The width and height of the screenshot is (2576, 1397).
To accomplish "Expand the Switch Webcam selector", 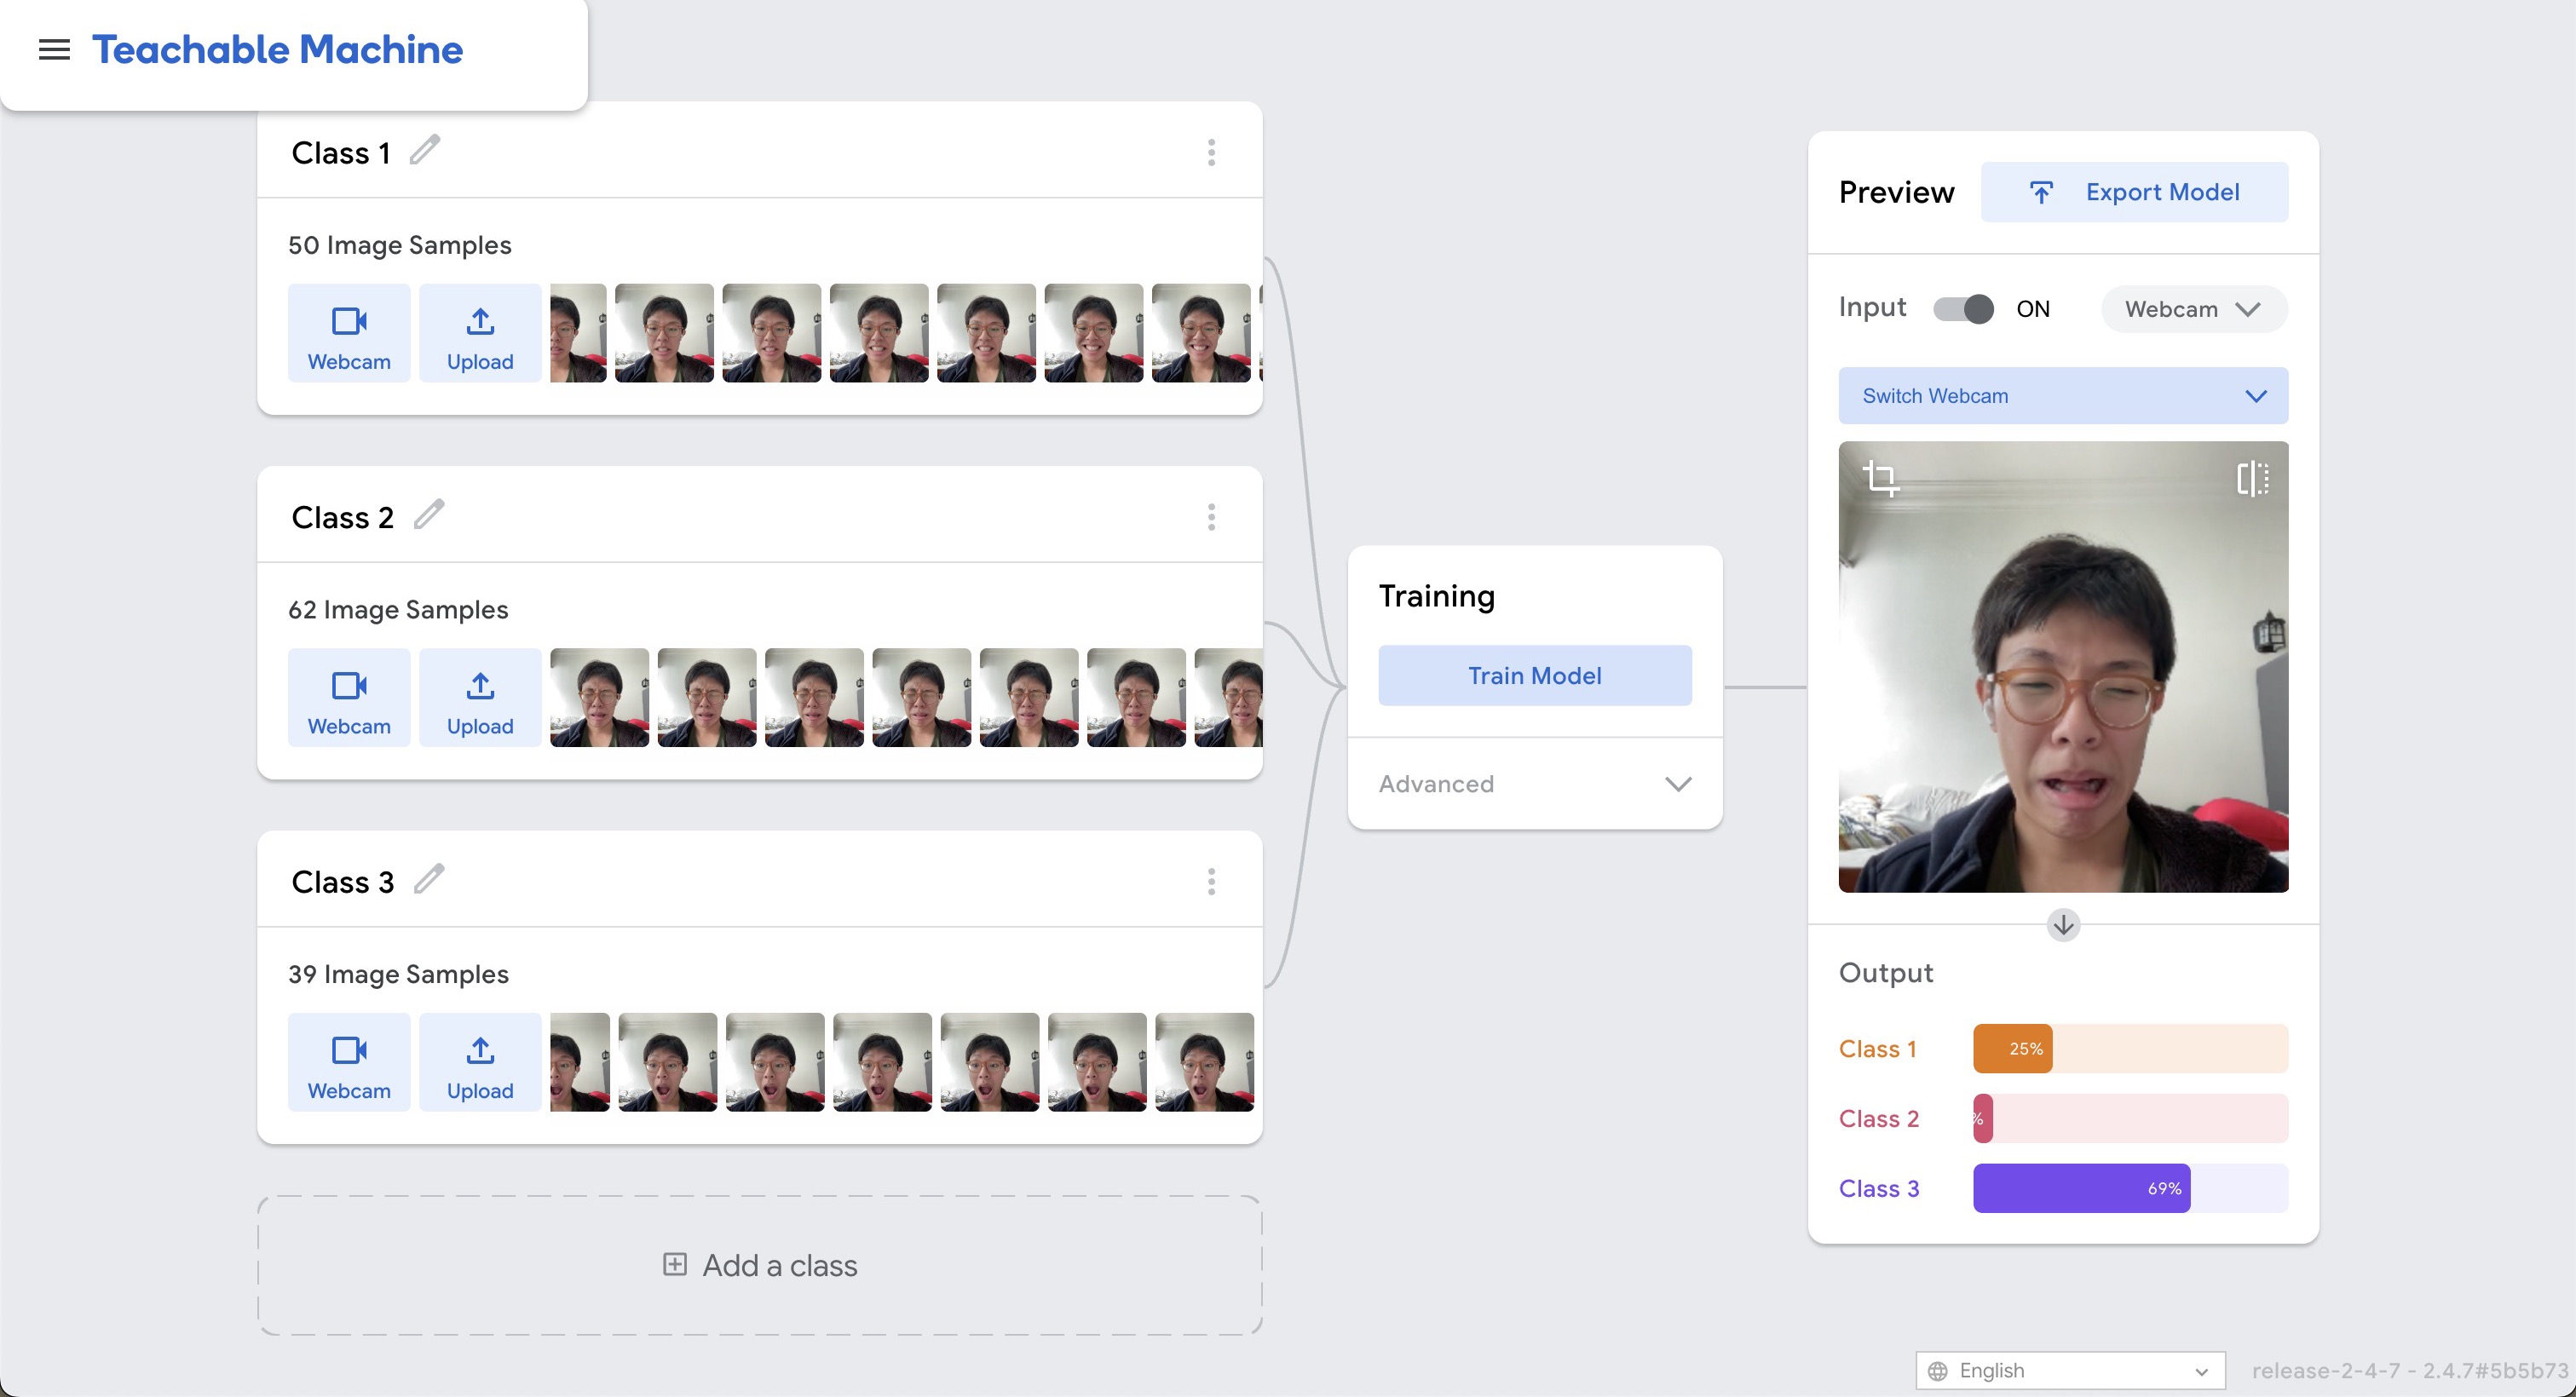I will [2063, 396].
